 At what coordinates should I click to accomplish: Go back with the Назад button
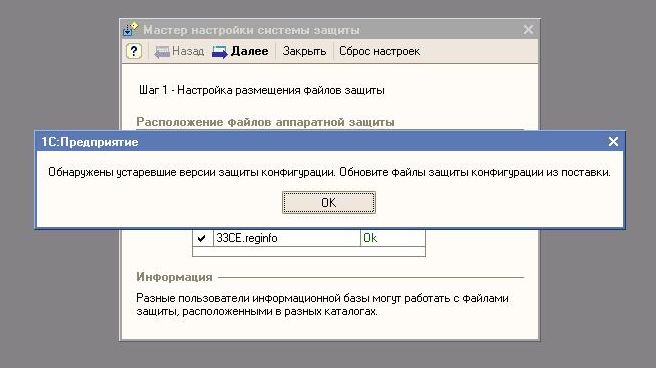179,51
